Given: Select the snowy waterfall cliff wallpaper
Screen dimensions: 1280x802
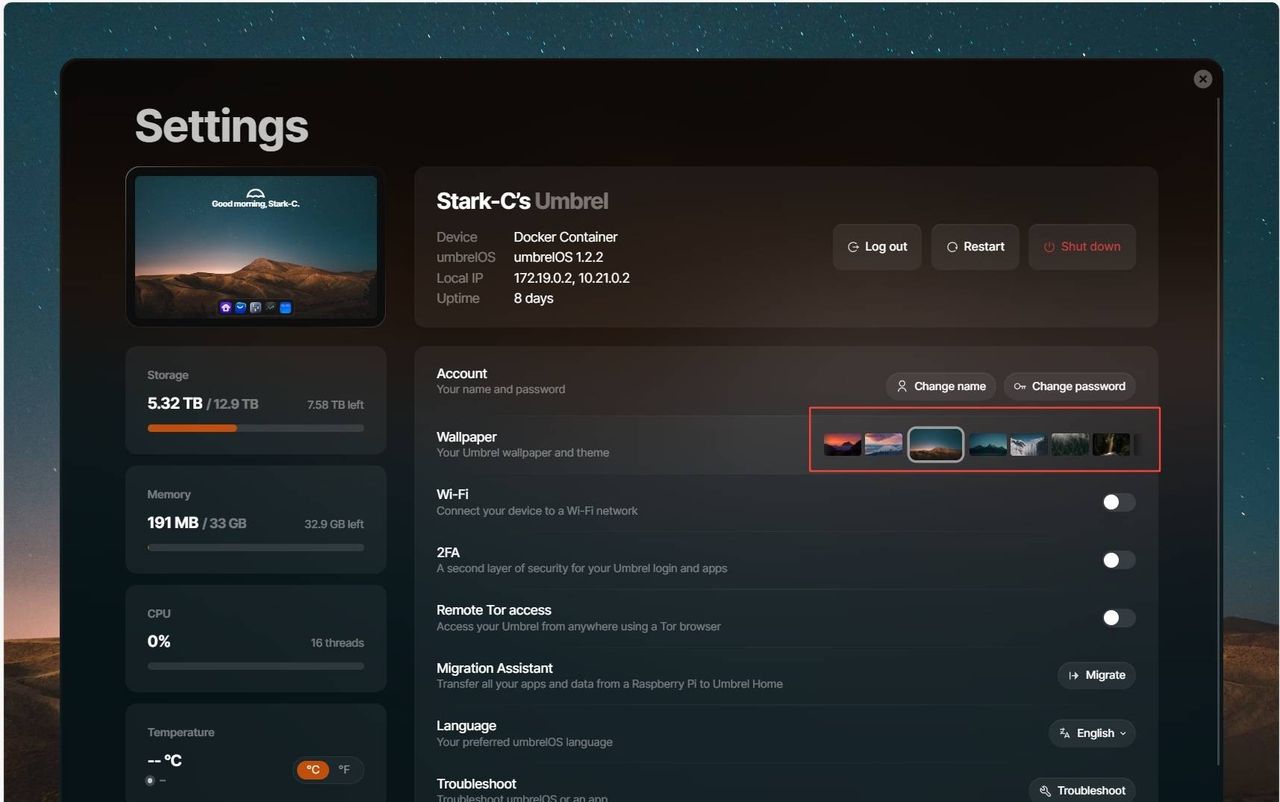Looking at the screenshot, I should coord(1028,444).
